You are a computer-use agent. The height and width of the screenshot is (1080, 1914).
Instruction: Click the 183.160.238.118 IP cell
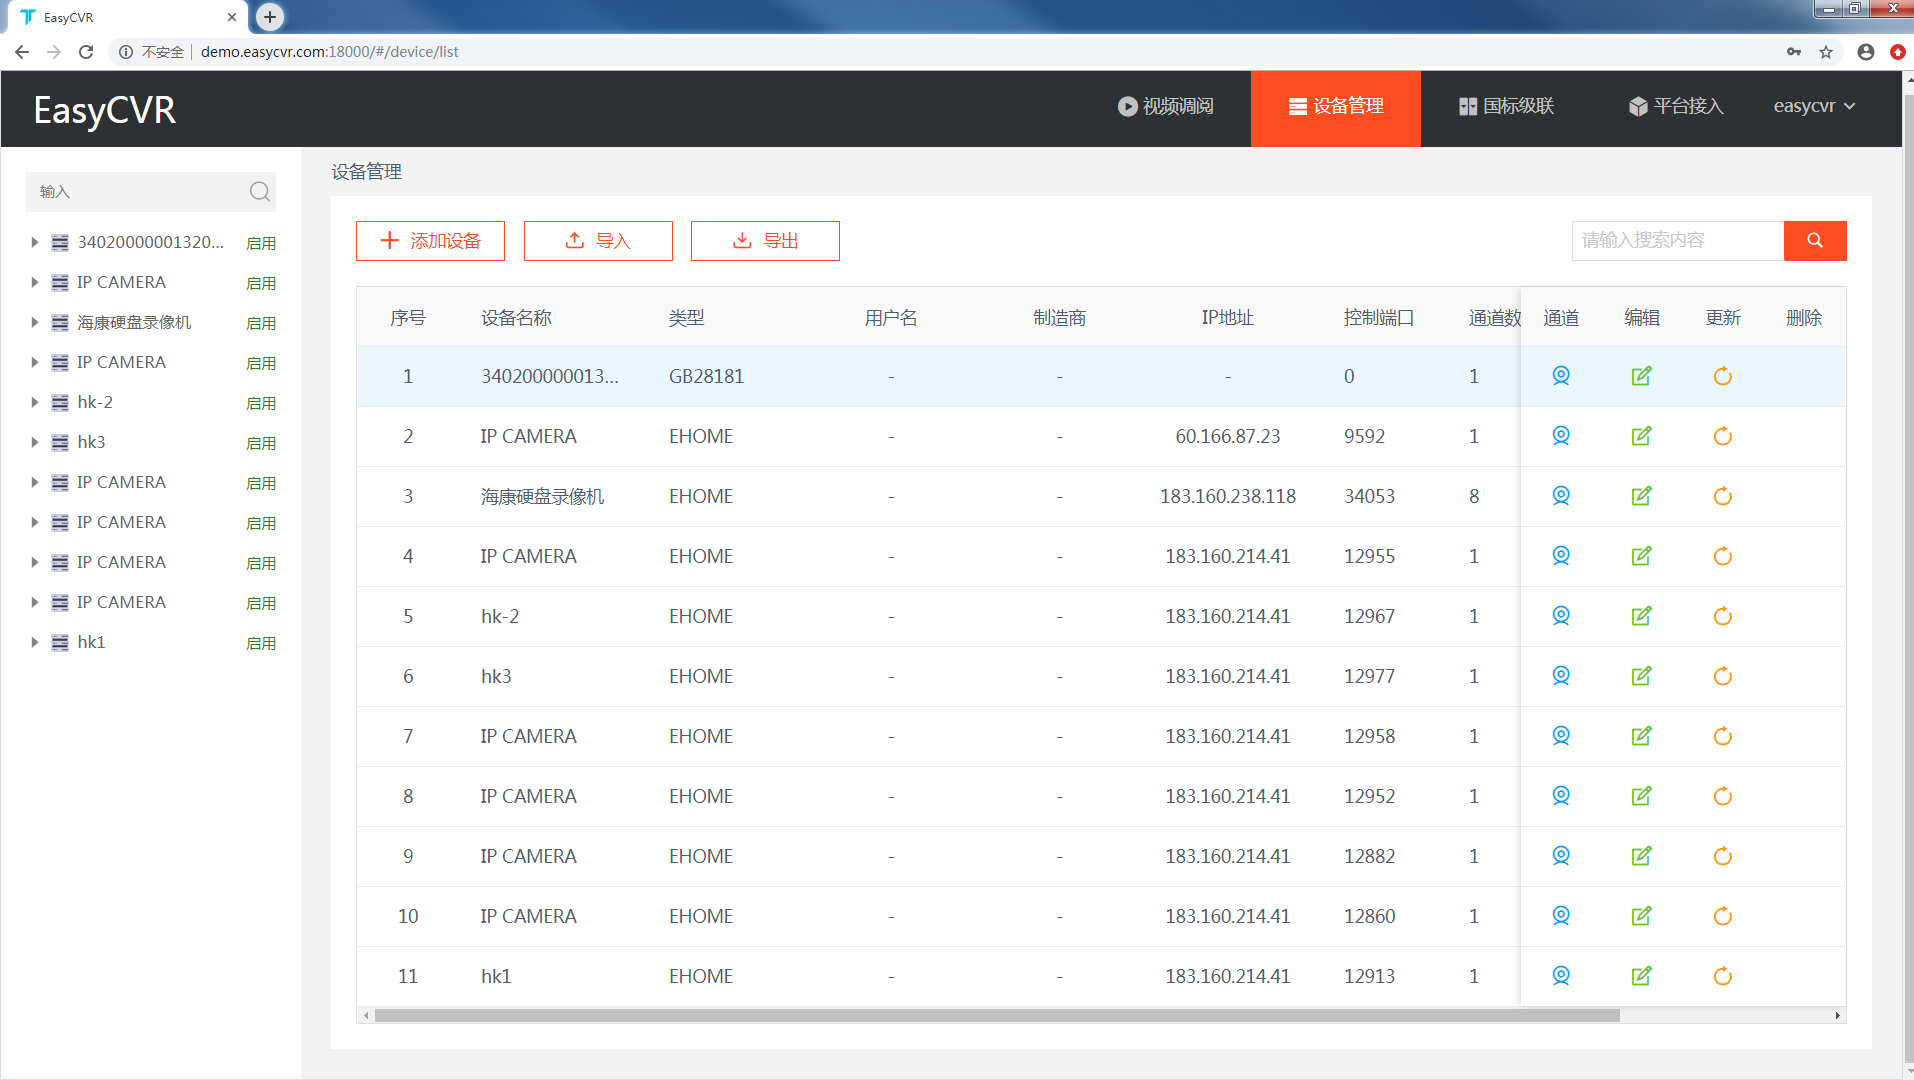1227,496
